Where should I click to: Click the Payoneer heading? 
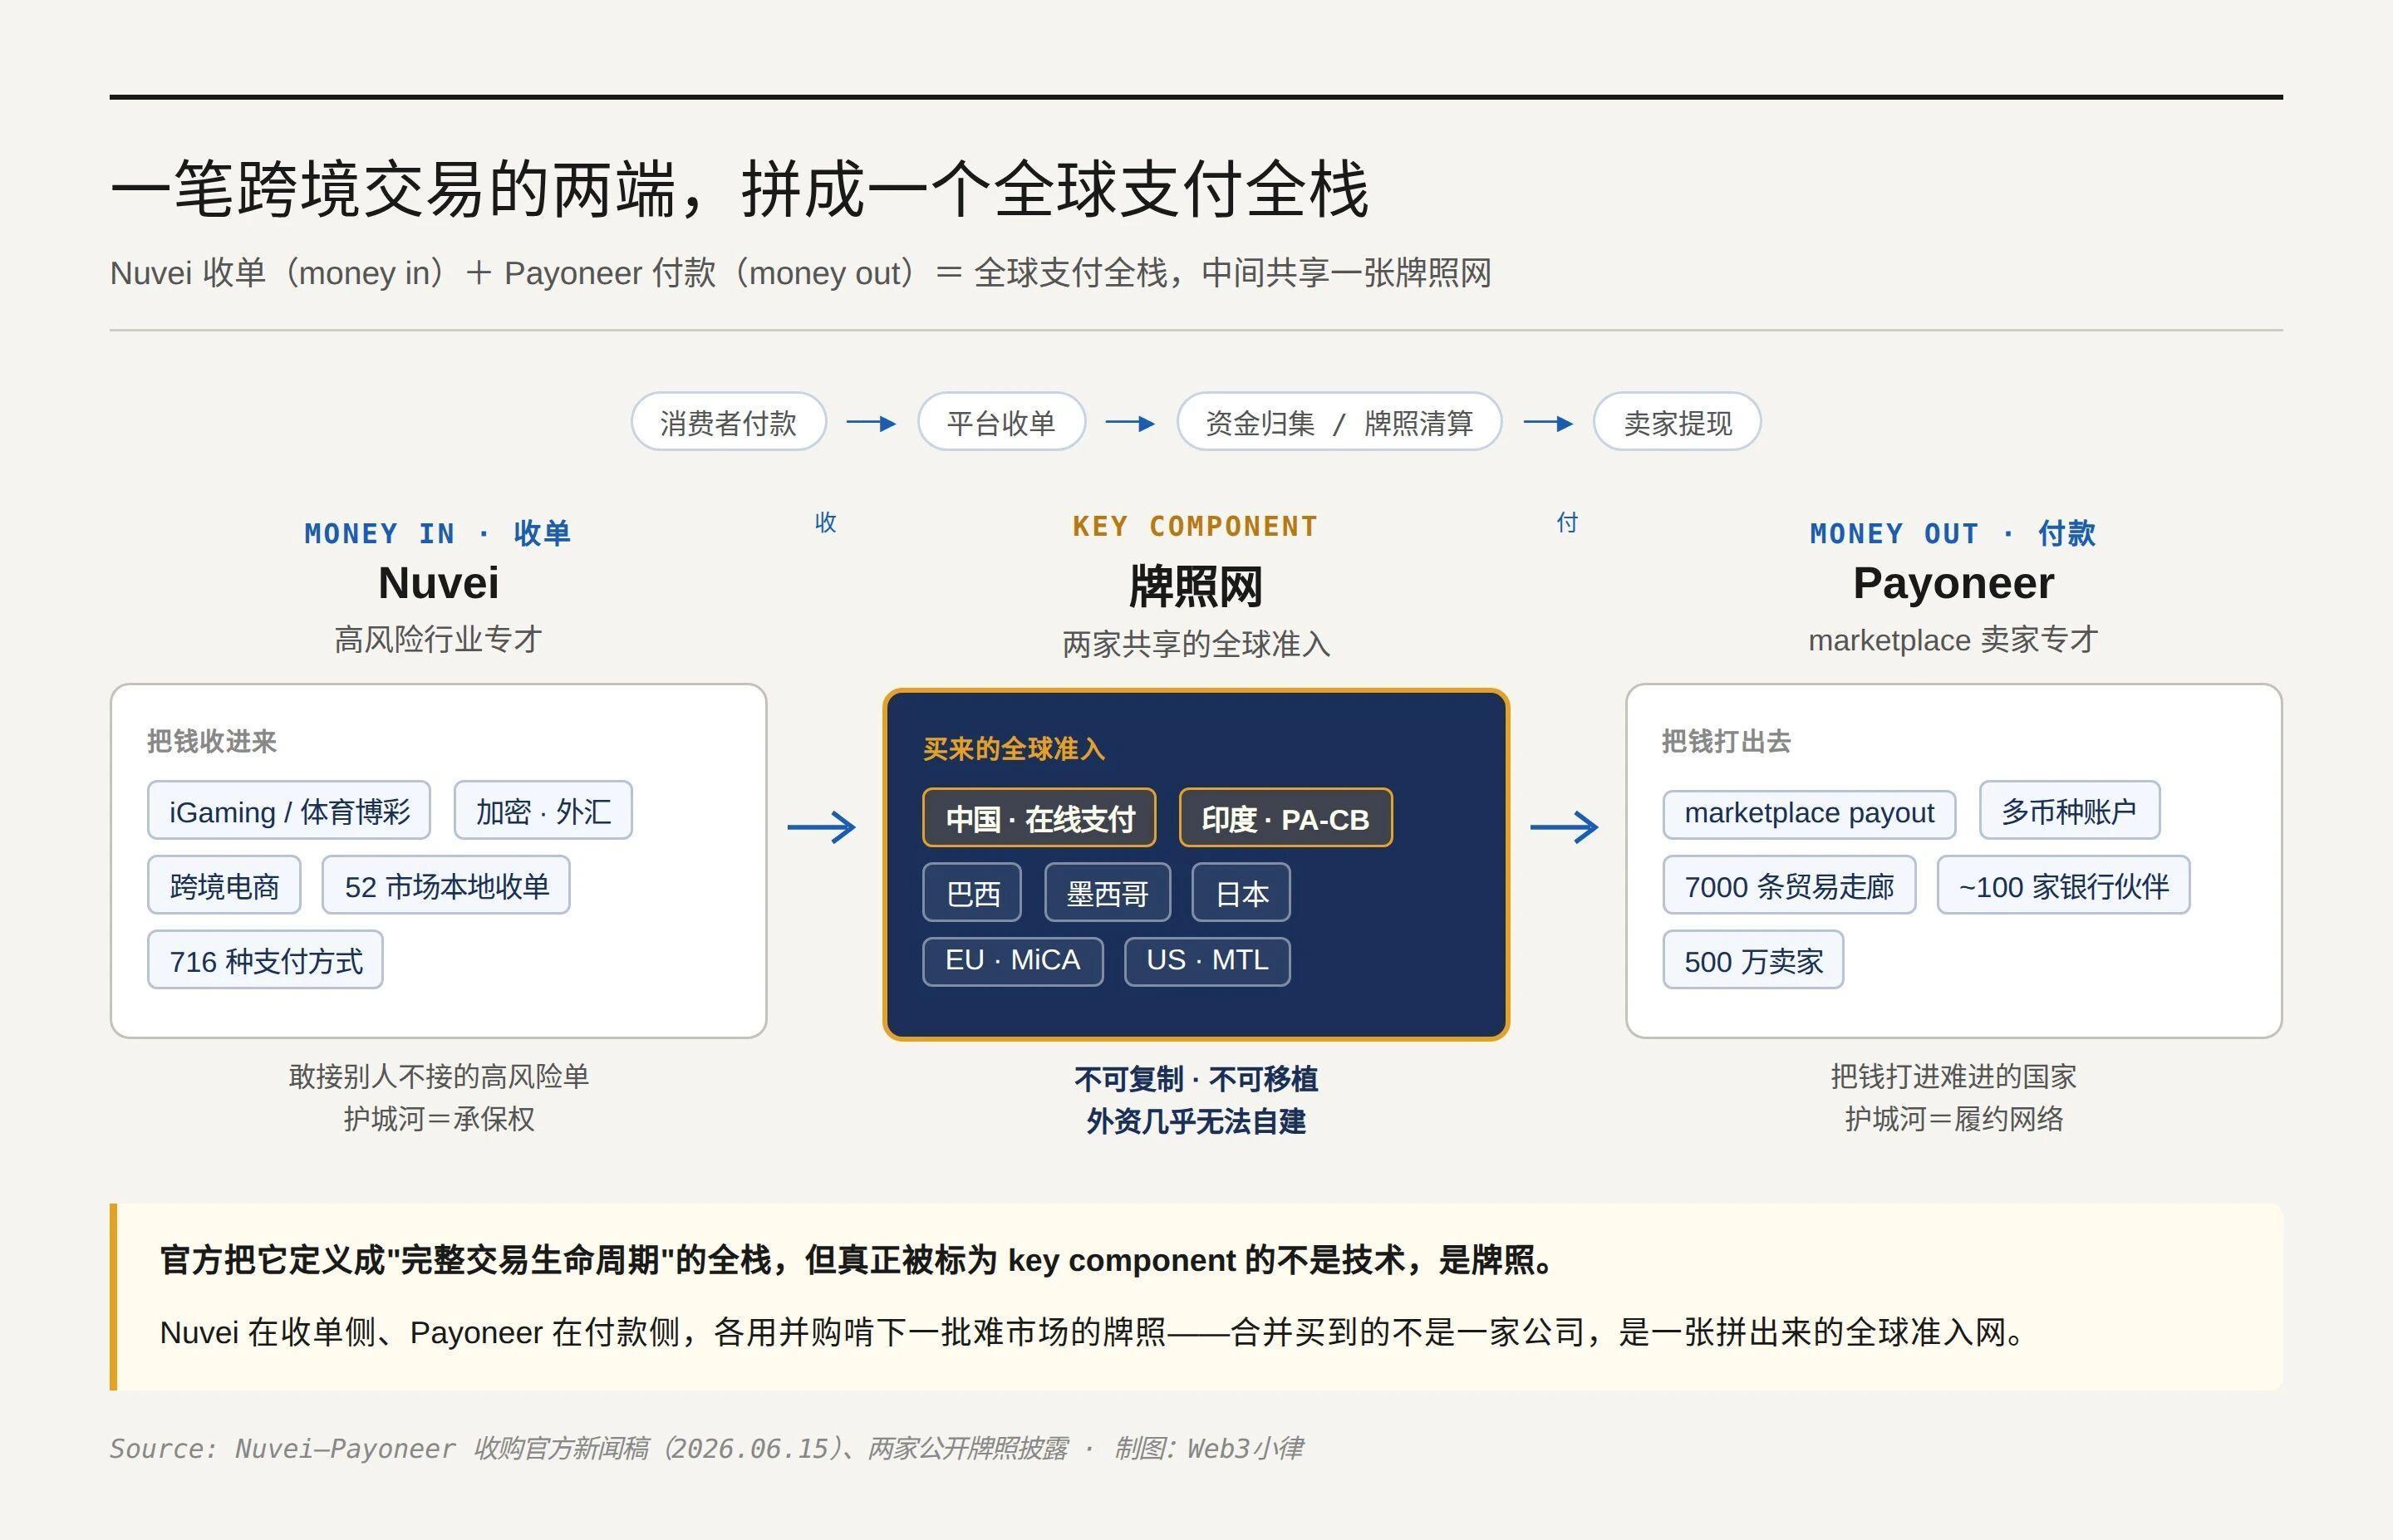1953,583
